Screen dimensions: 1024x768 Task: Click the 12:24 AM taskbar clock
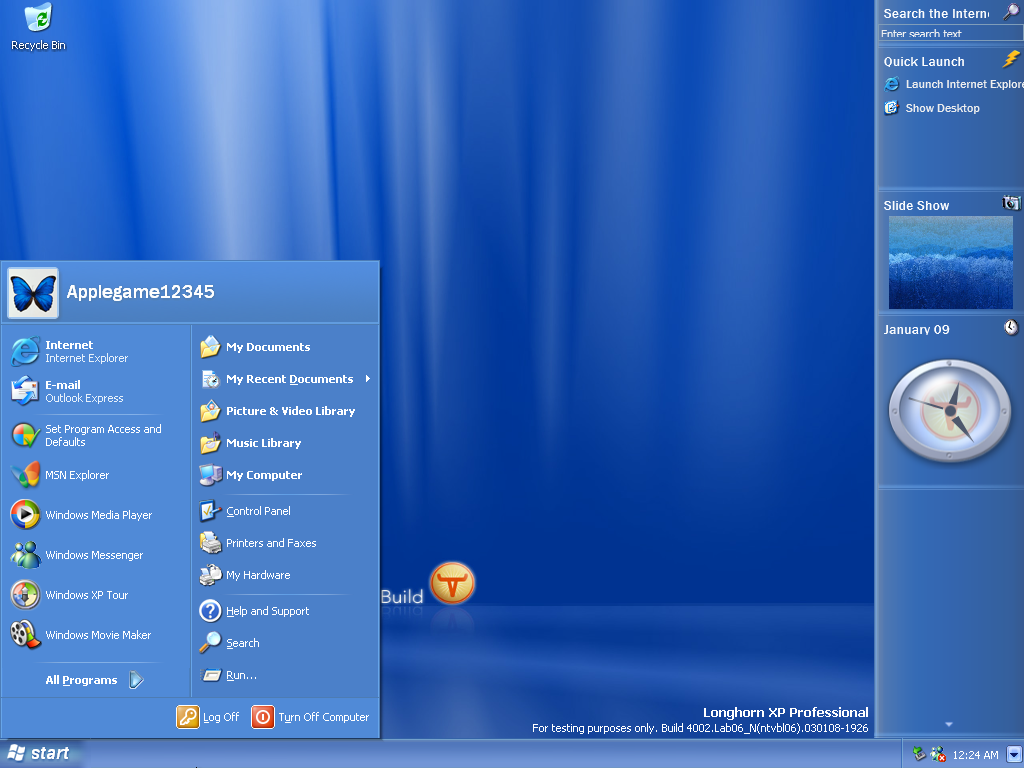pyautogui.click(x=975, y=755)
